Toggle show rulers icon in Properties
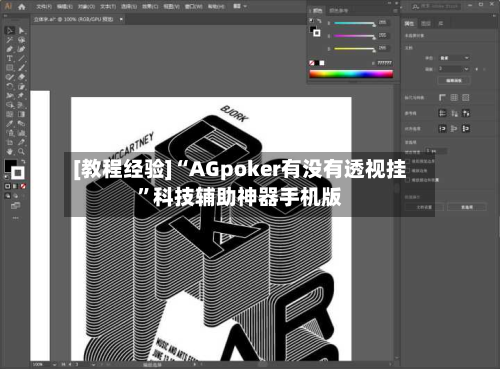 [x=442, y=98]
